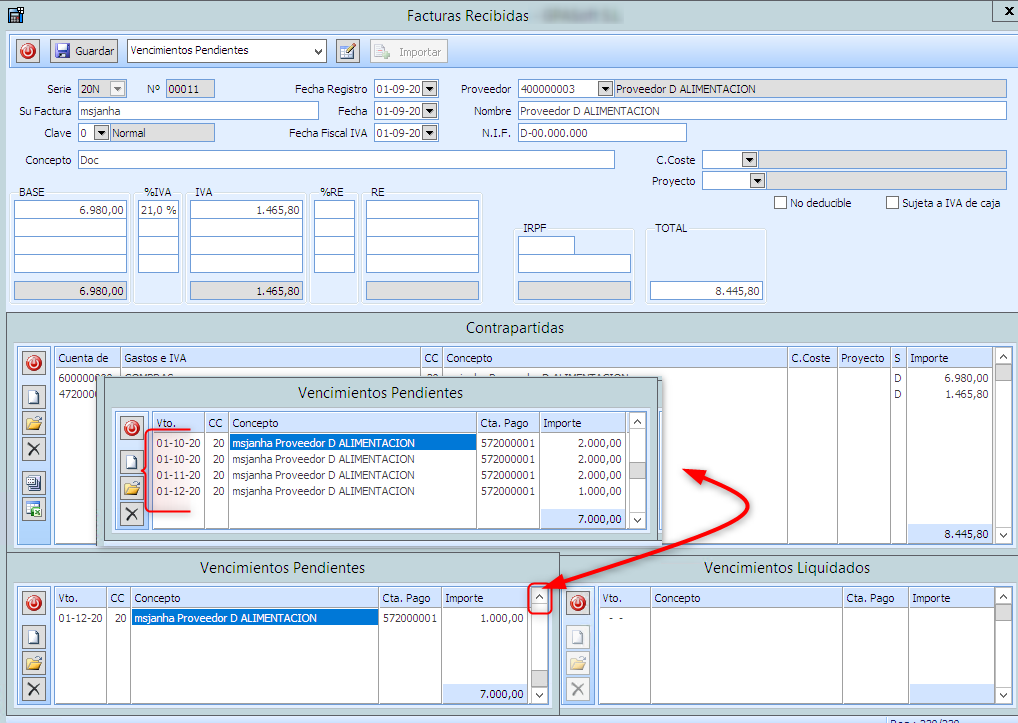Click scroll up arrow in Vencimientos Pendientes list
This screenshot has height=723, width=1018.
(x=540, y=599)
